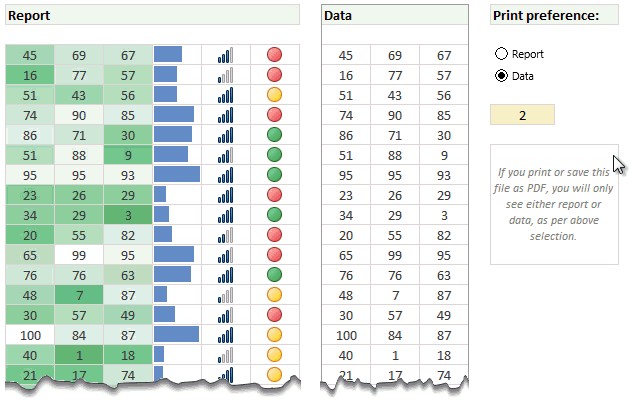This screenshot has height=400, width=640.
Task: Click green traffic light in row starting 86
Action: (x=275, y=134)
